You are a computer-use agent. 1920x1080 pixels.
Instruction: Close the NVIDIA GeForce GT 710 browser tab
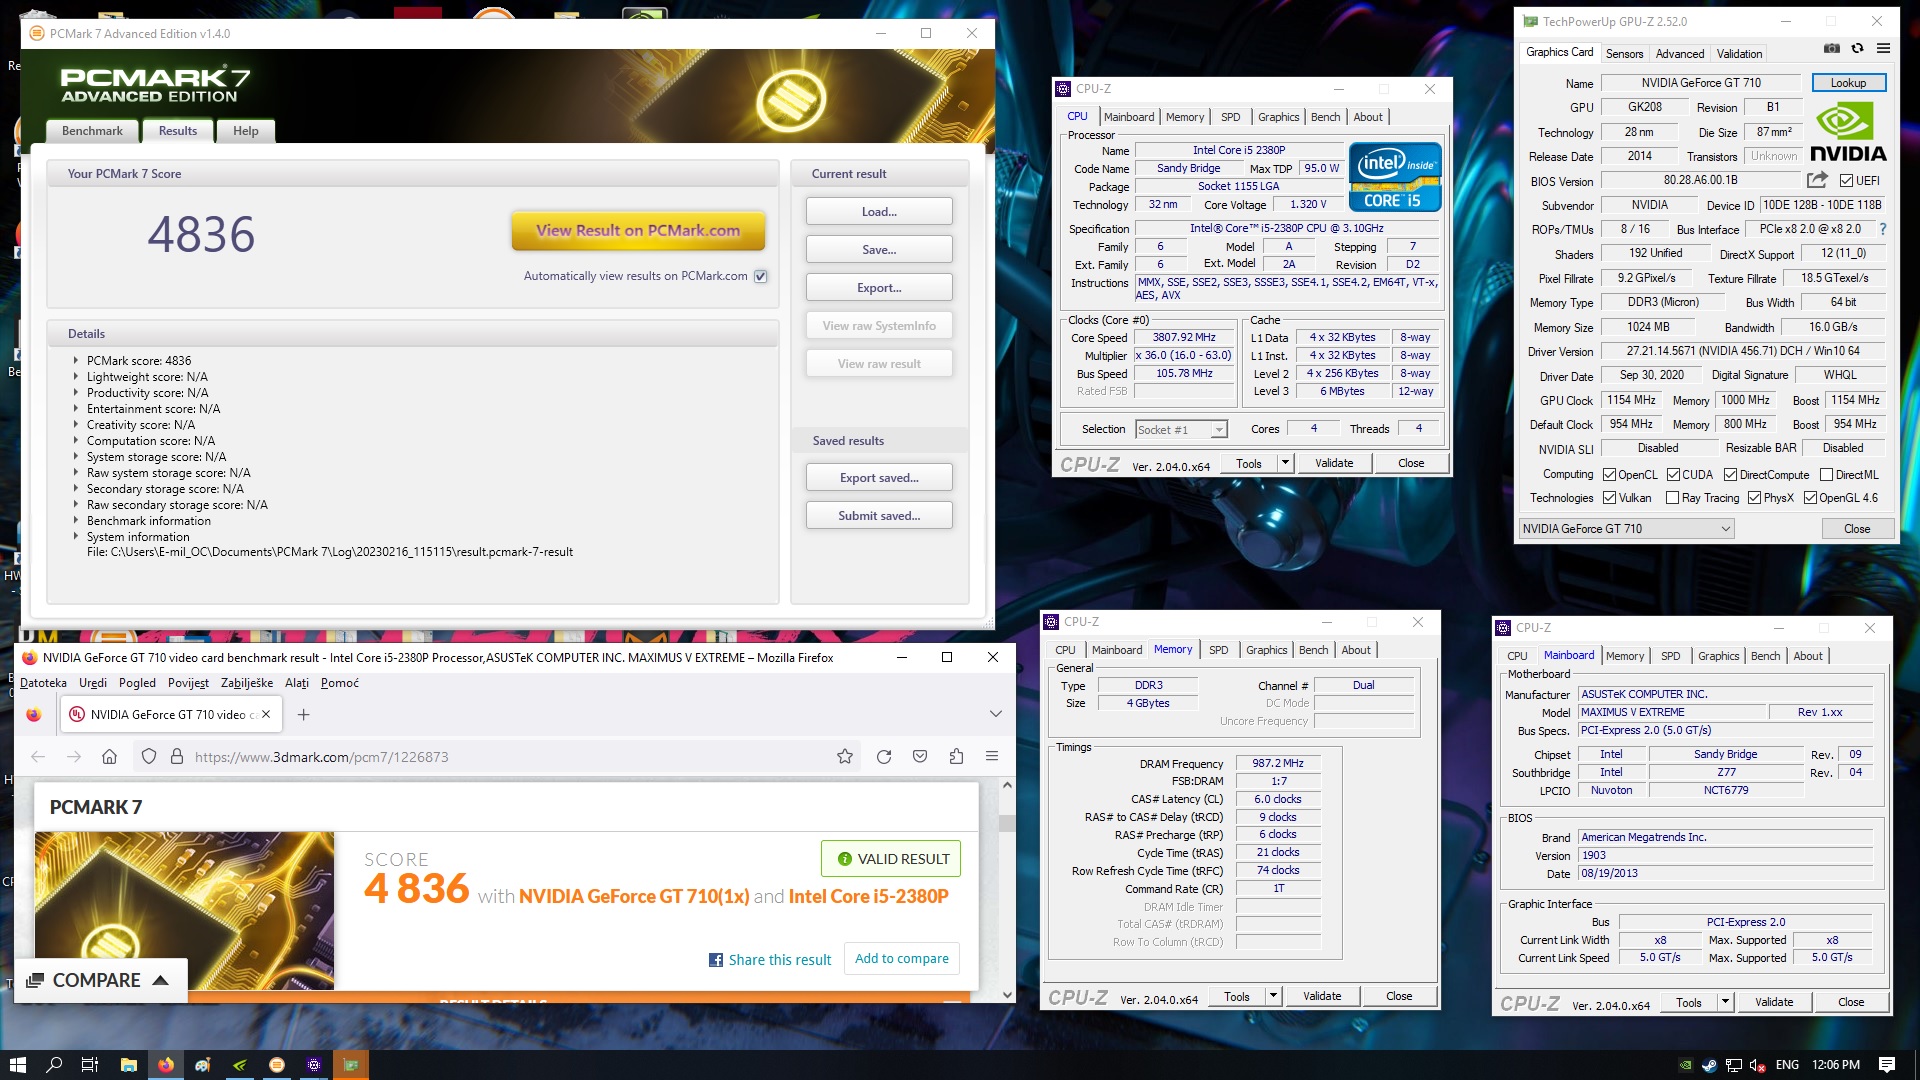266,714
